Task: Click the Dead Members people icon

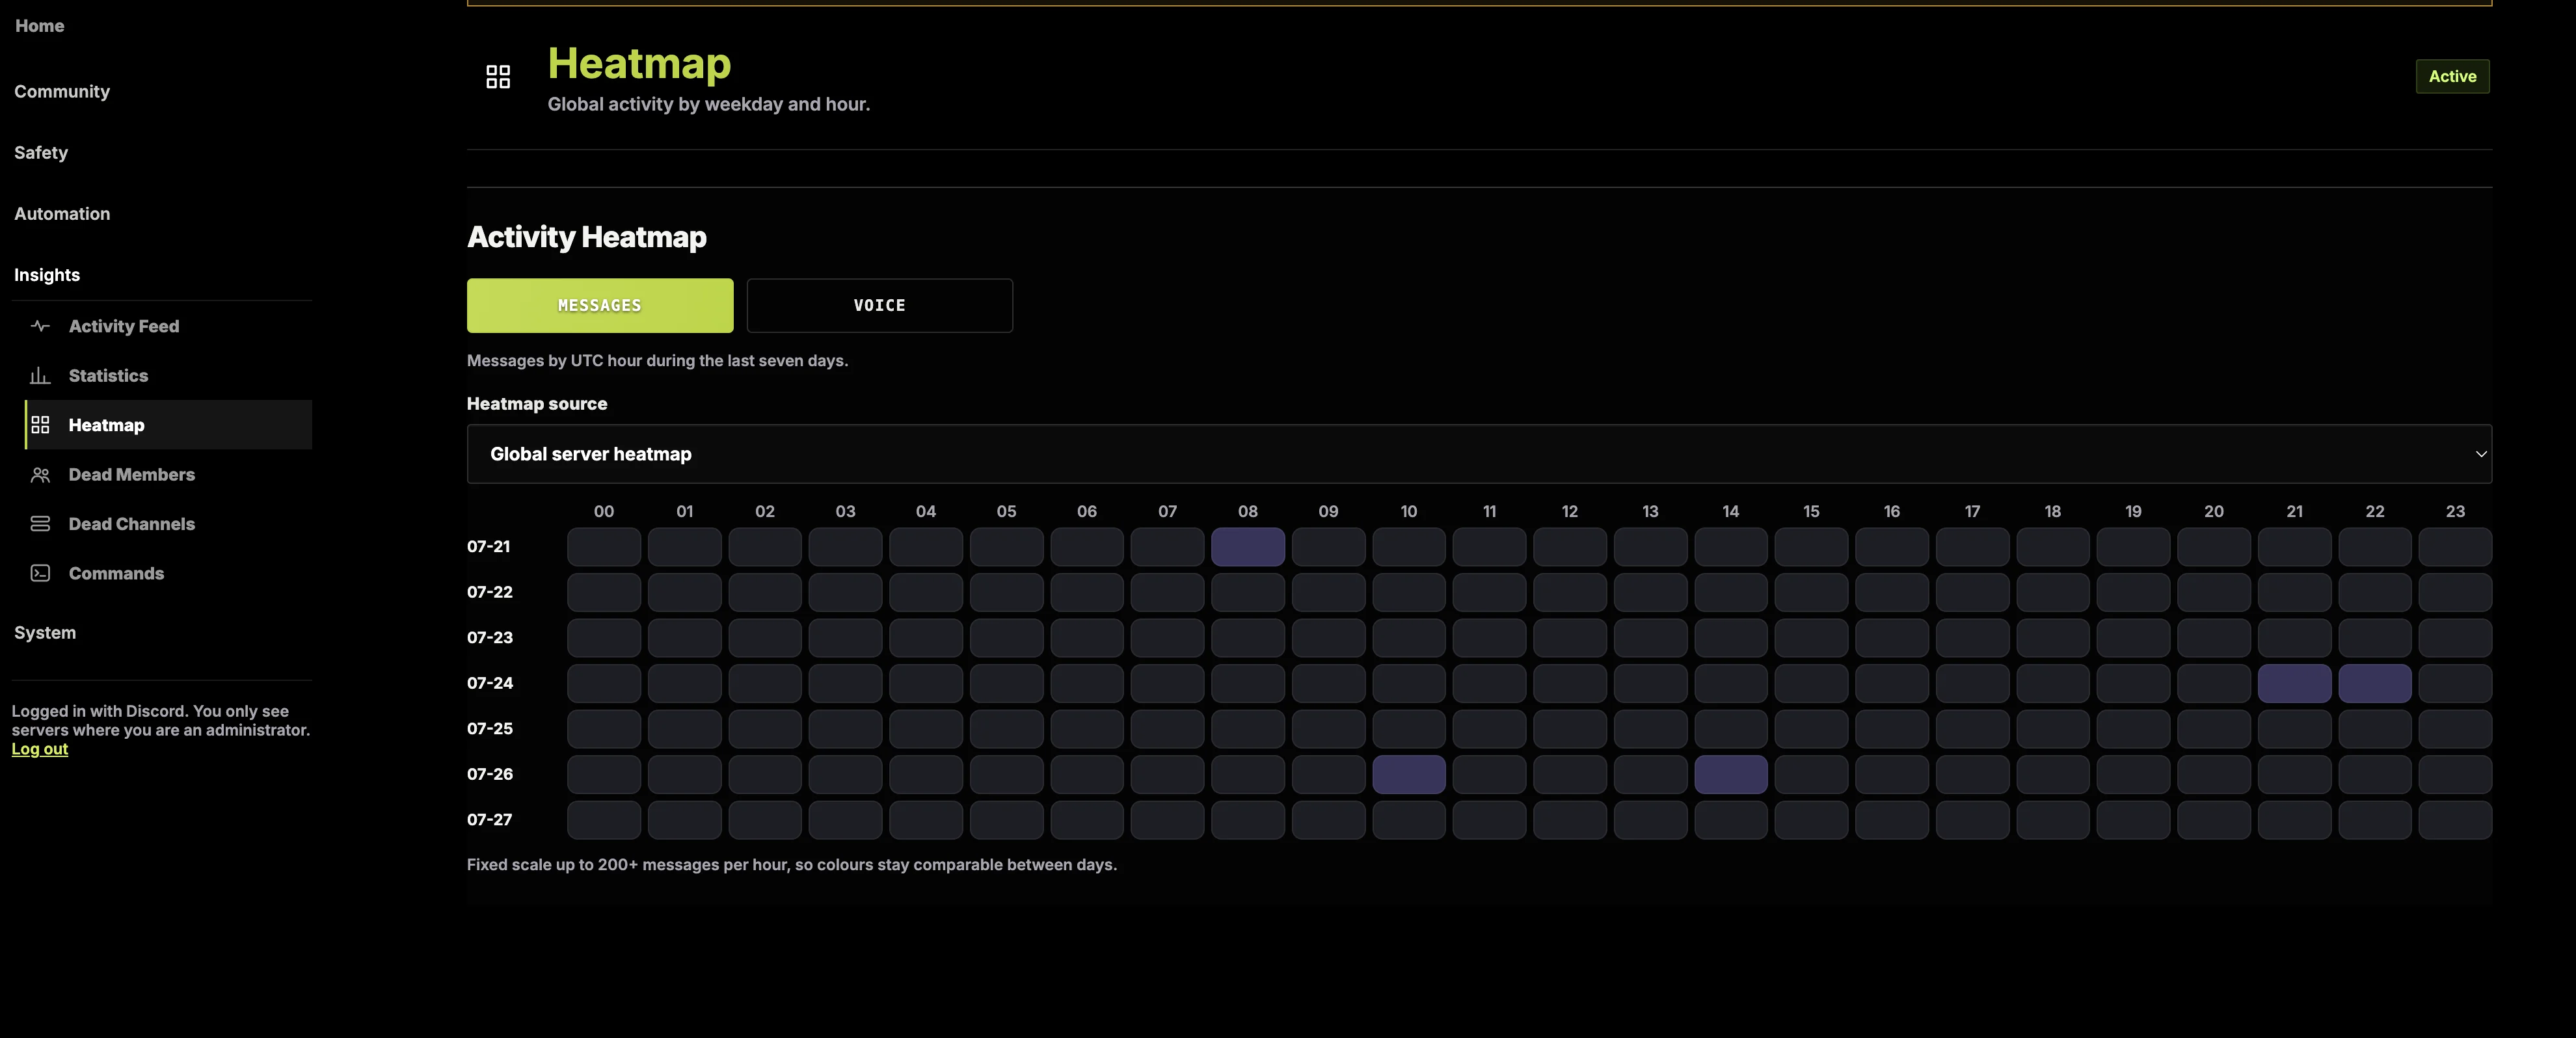Action: (40, 475)
